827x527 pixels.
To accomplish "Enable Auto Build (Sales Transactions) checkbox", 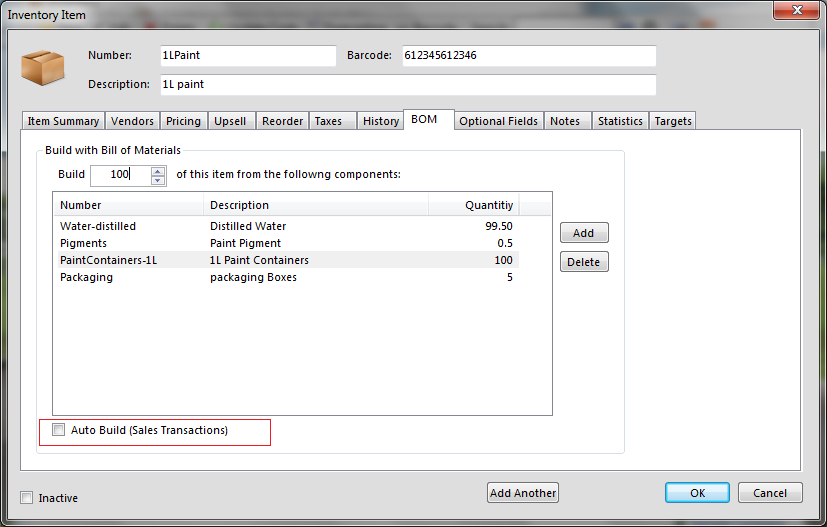I will click(x=59, y=430).
